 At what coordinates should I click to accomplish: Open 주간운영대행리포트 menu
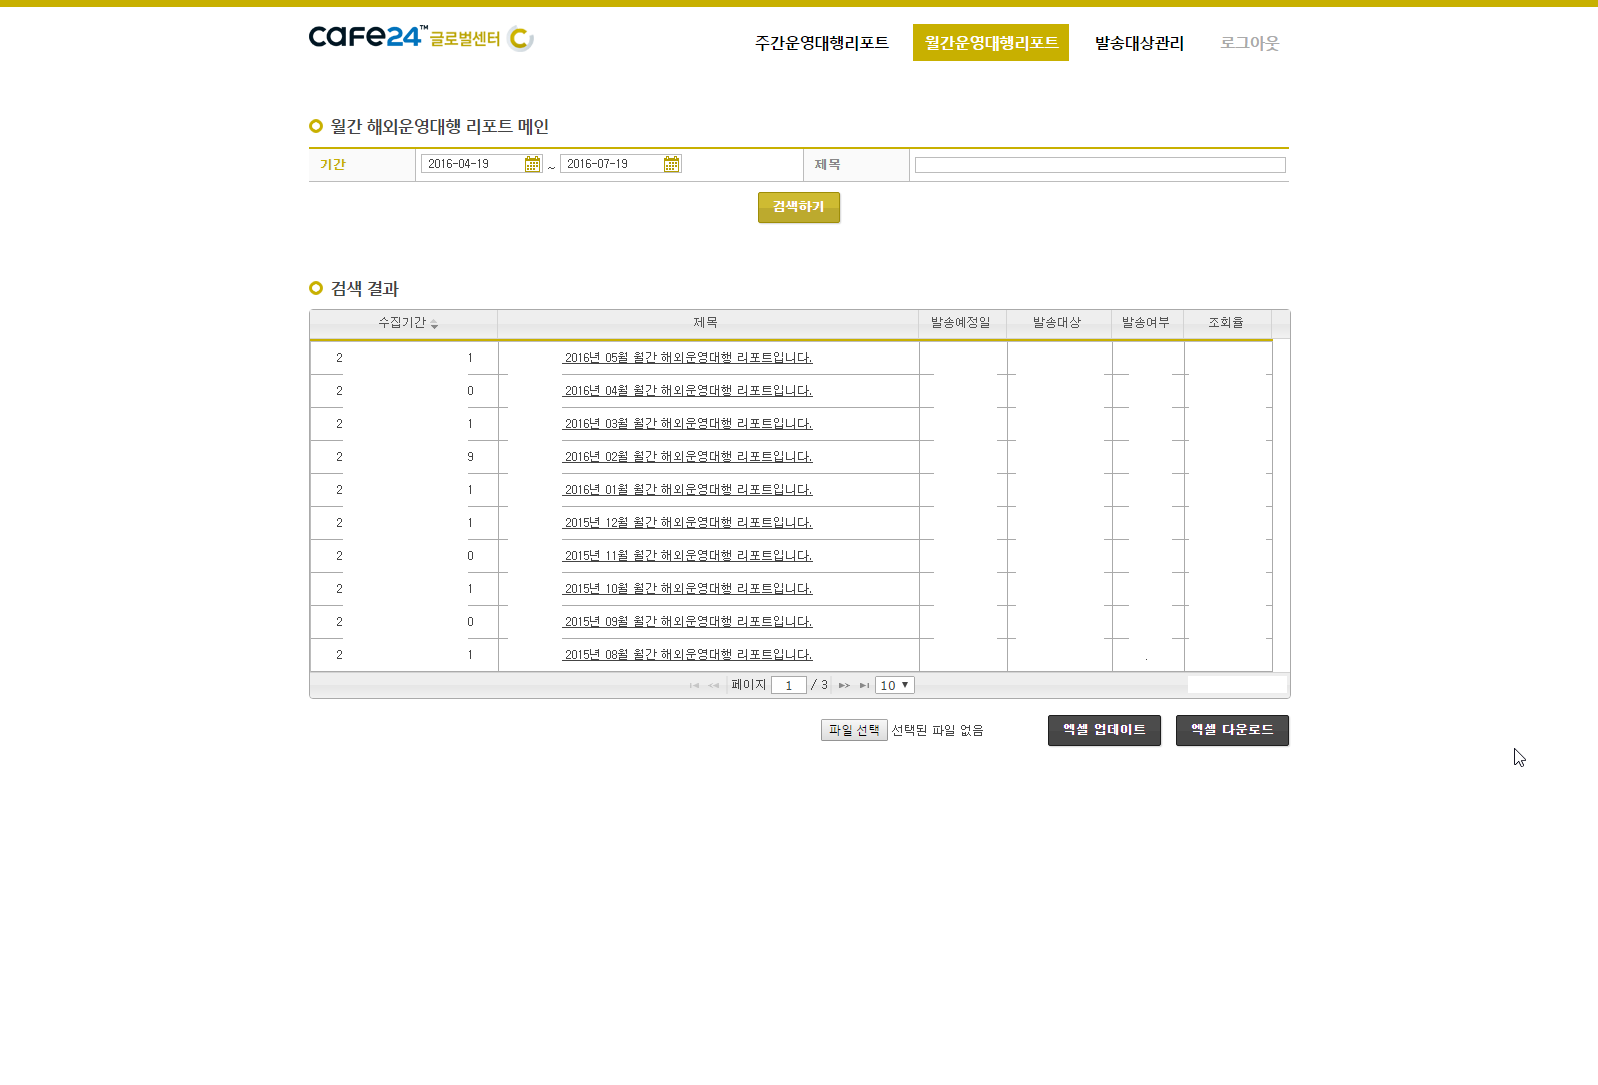pyautogui.click(x=822, y=43)
